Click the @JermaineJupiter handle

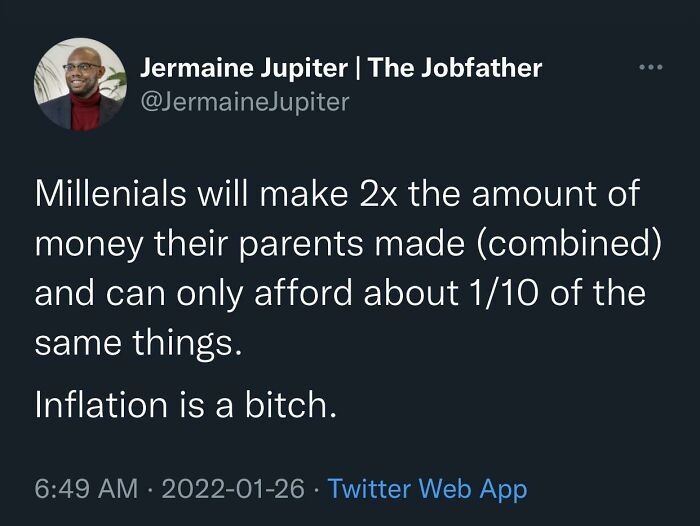(x=244, y=101)
